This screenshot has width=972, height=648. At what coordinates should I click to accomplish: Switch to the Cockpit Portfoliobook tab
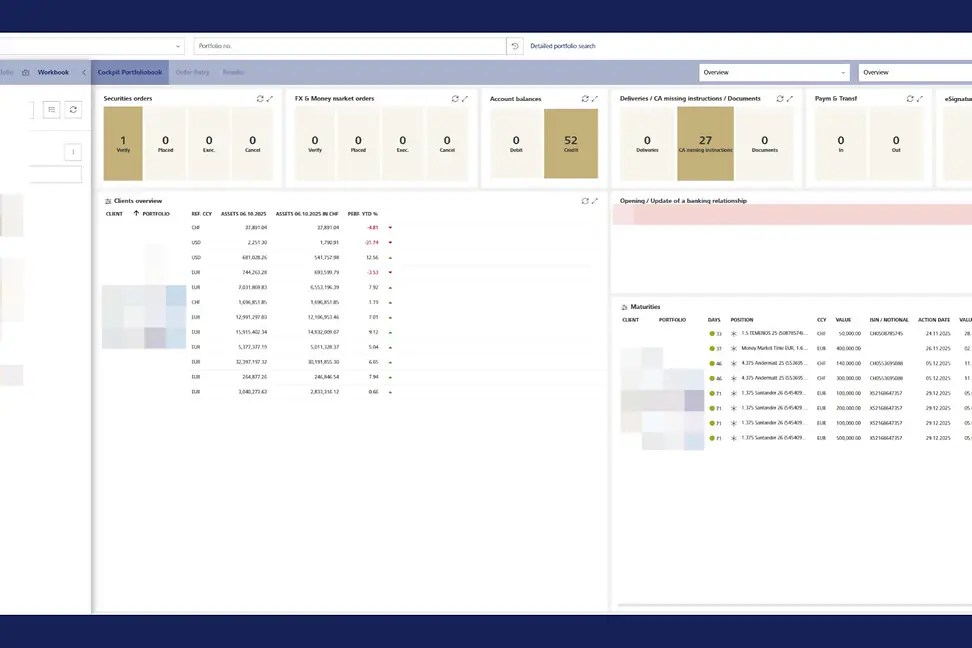130,72
